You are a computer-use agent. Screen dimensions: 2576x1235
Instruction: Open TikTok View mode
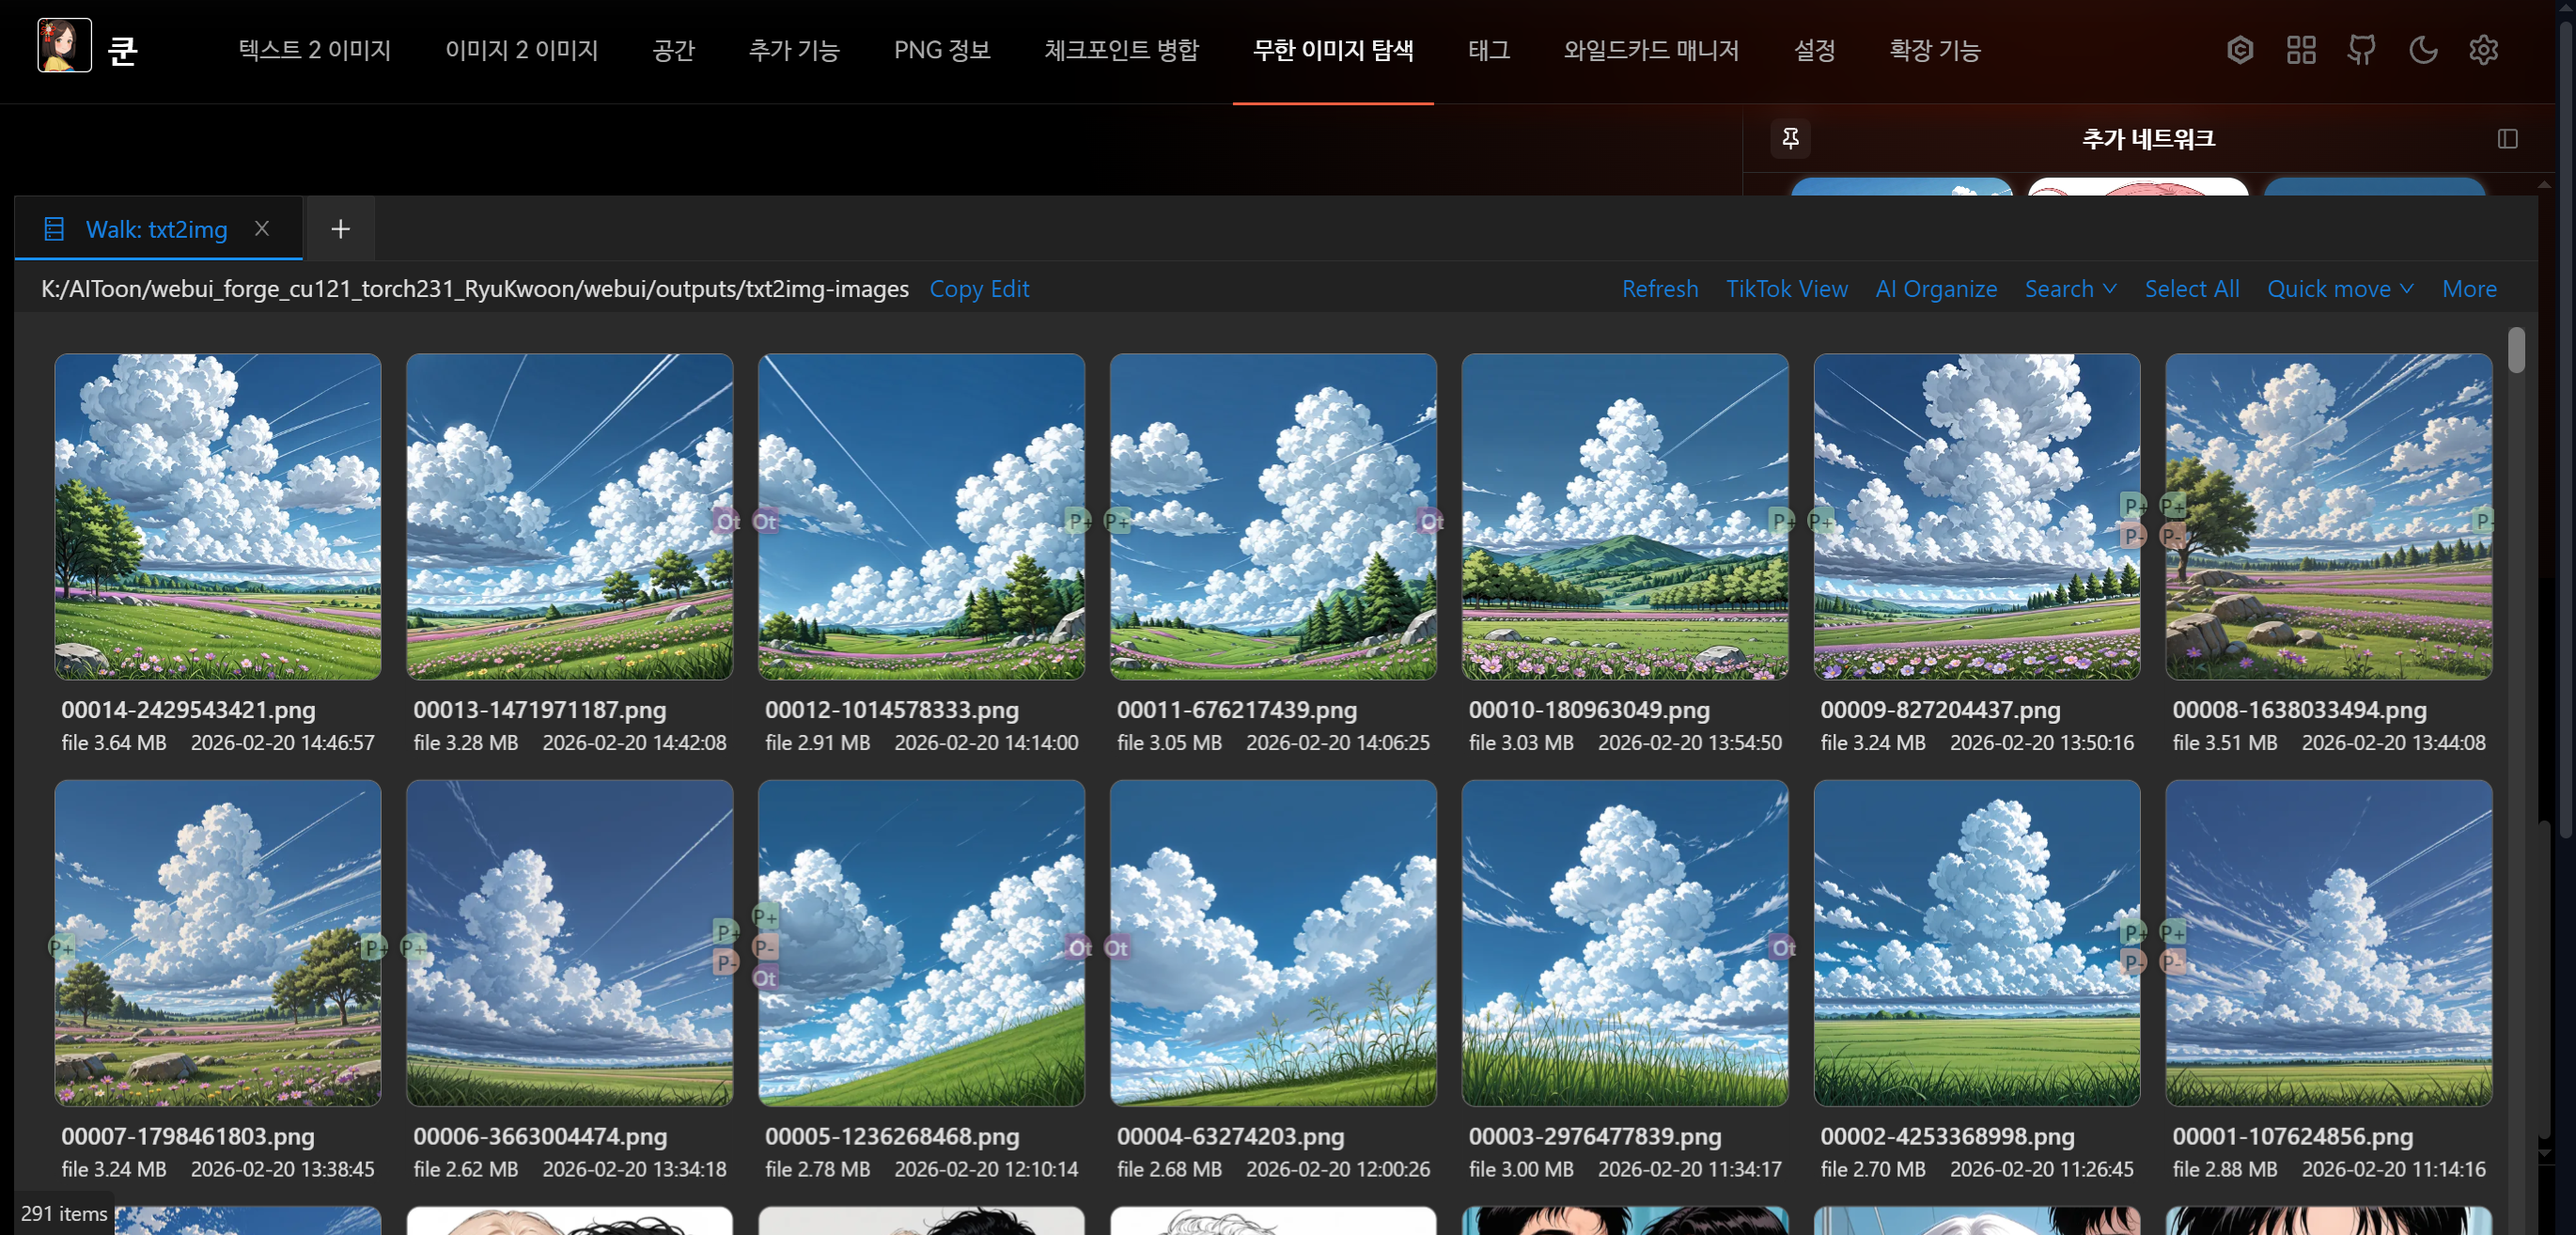(1786, 289)
